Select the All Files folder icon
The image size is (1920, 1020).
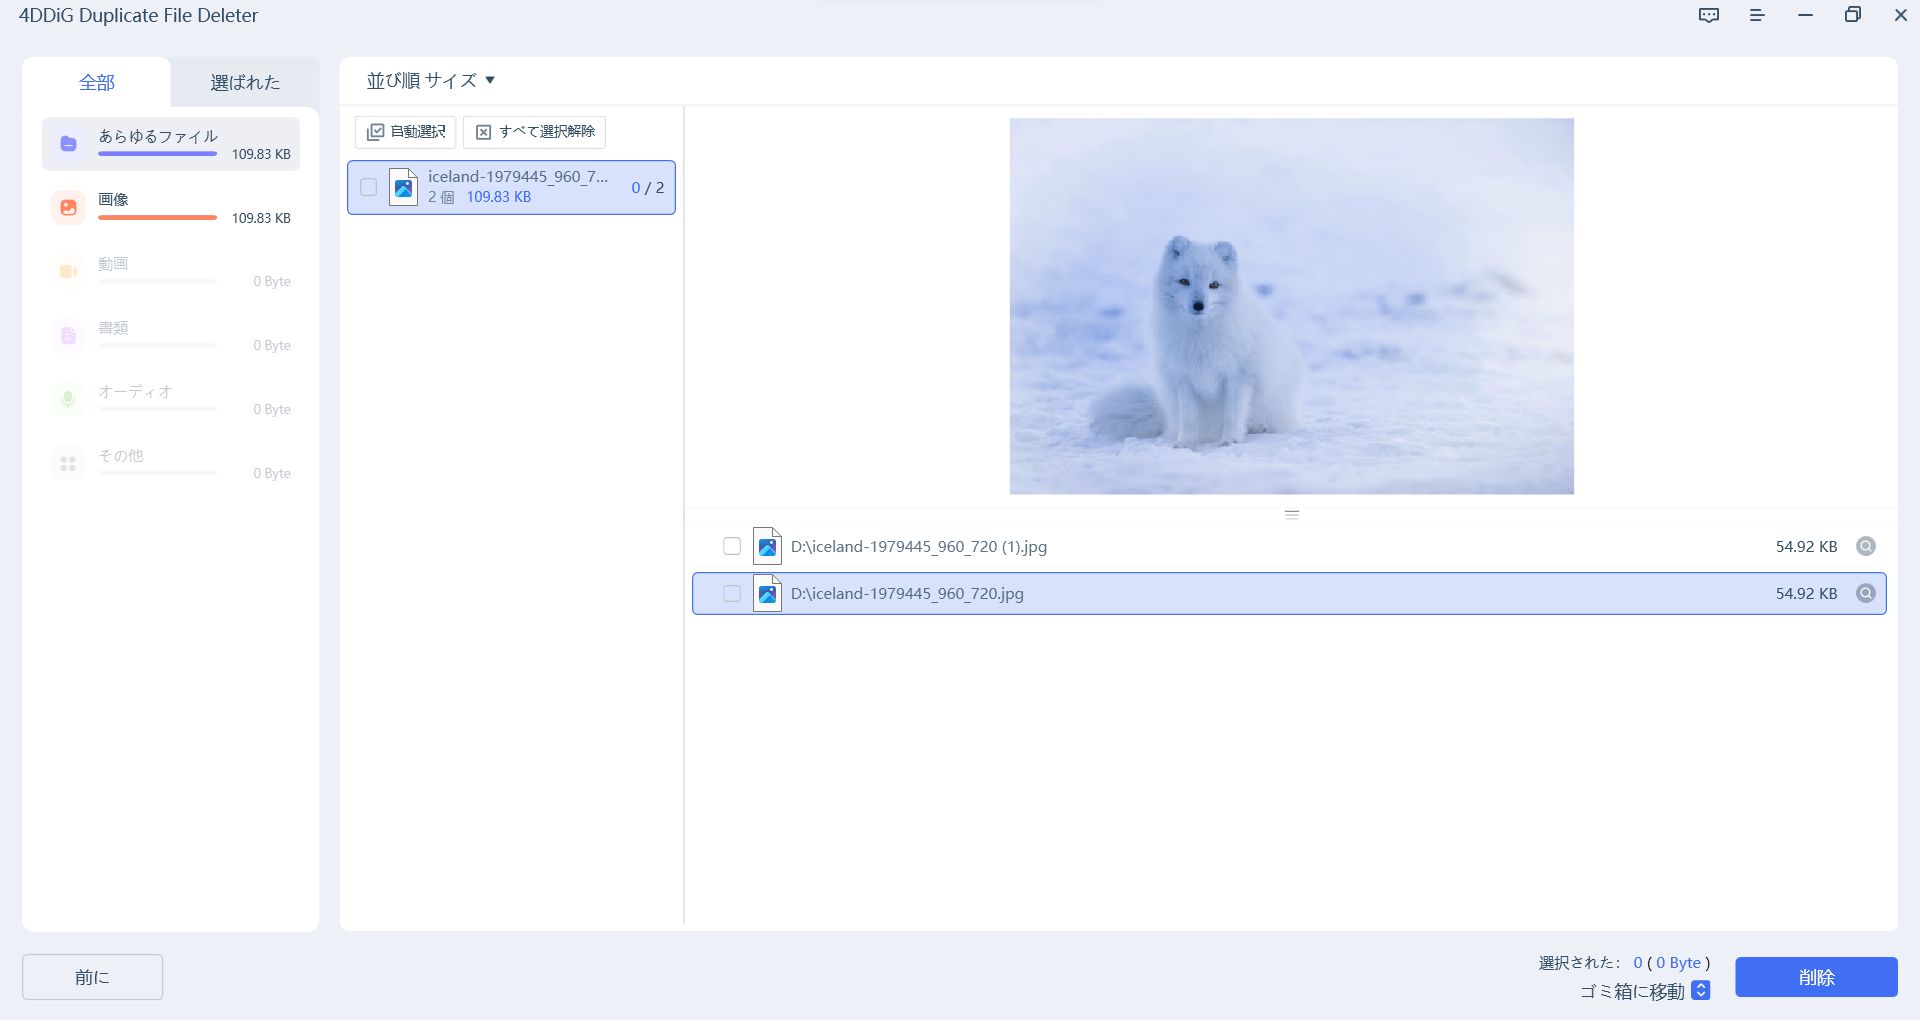68,144
